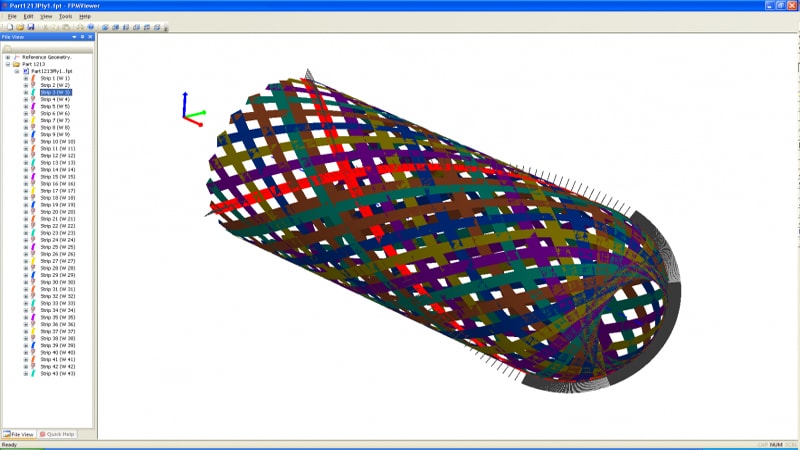Open the File View panel dropdown arrow
This screenshot has height=450, width=800.
(x=74, y=37)
